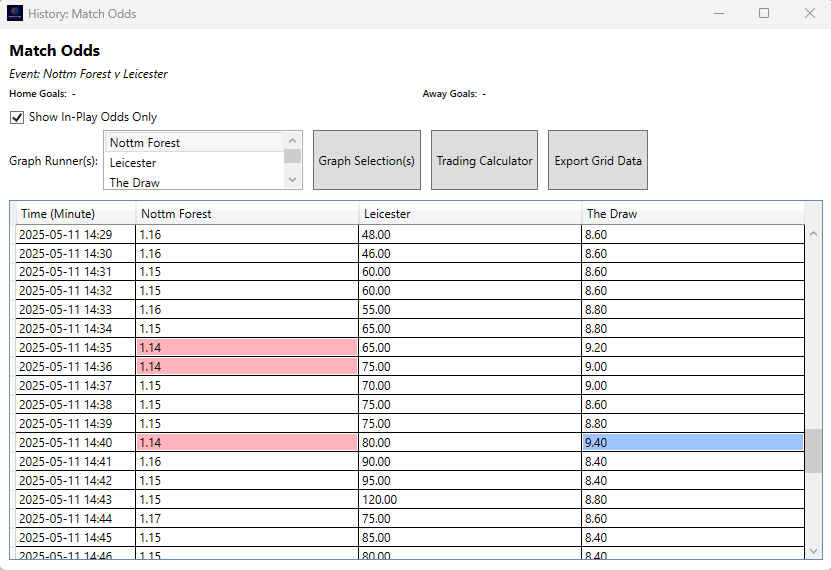Viewport: 831px width, 570px height.
Task: Select the 2025-05-11 14:35 time cell
Action: (76, 348)
